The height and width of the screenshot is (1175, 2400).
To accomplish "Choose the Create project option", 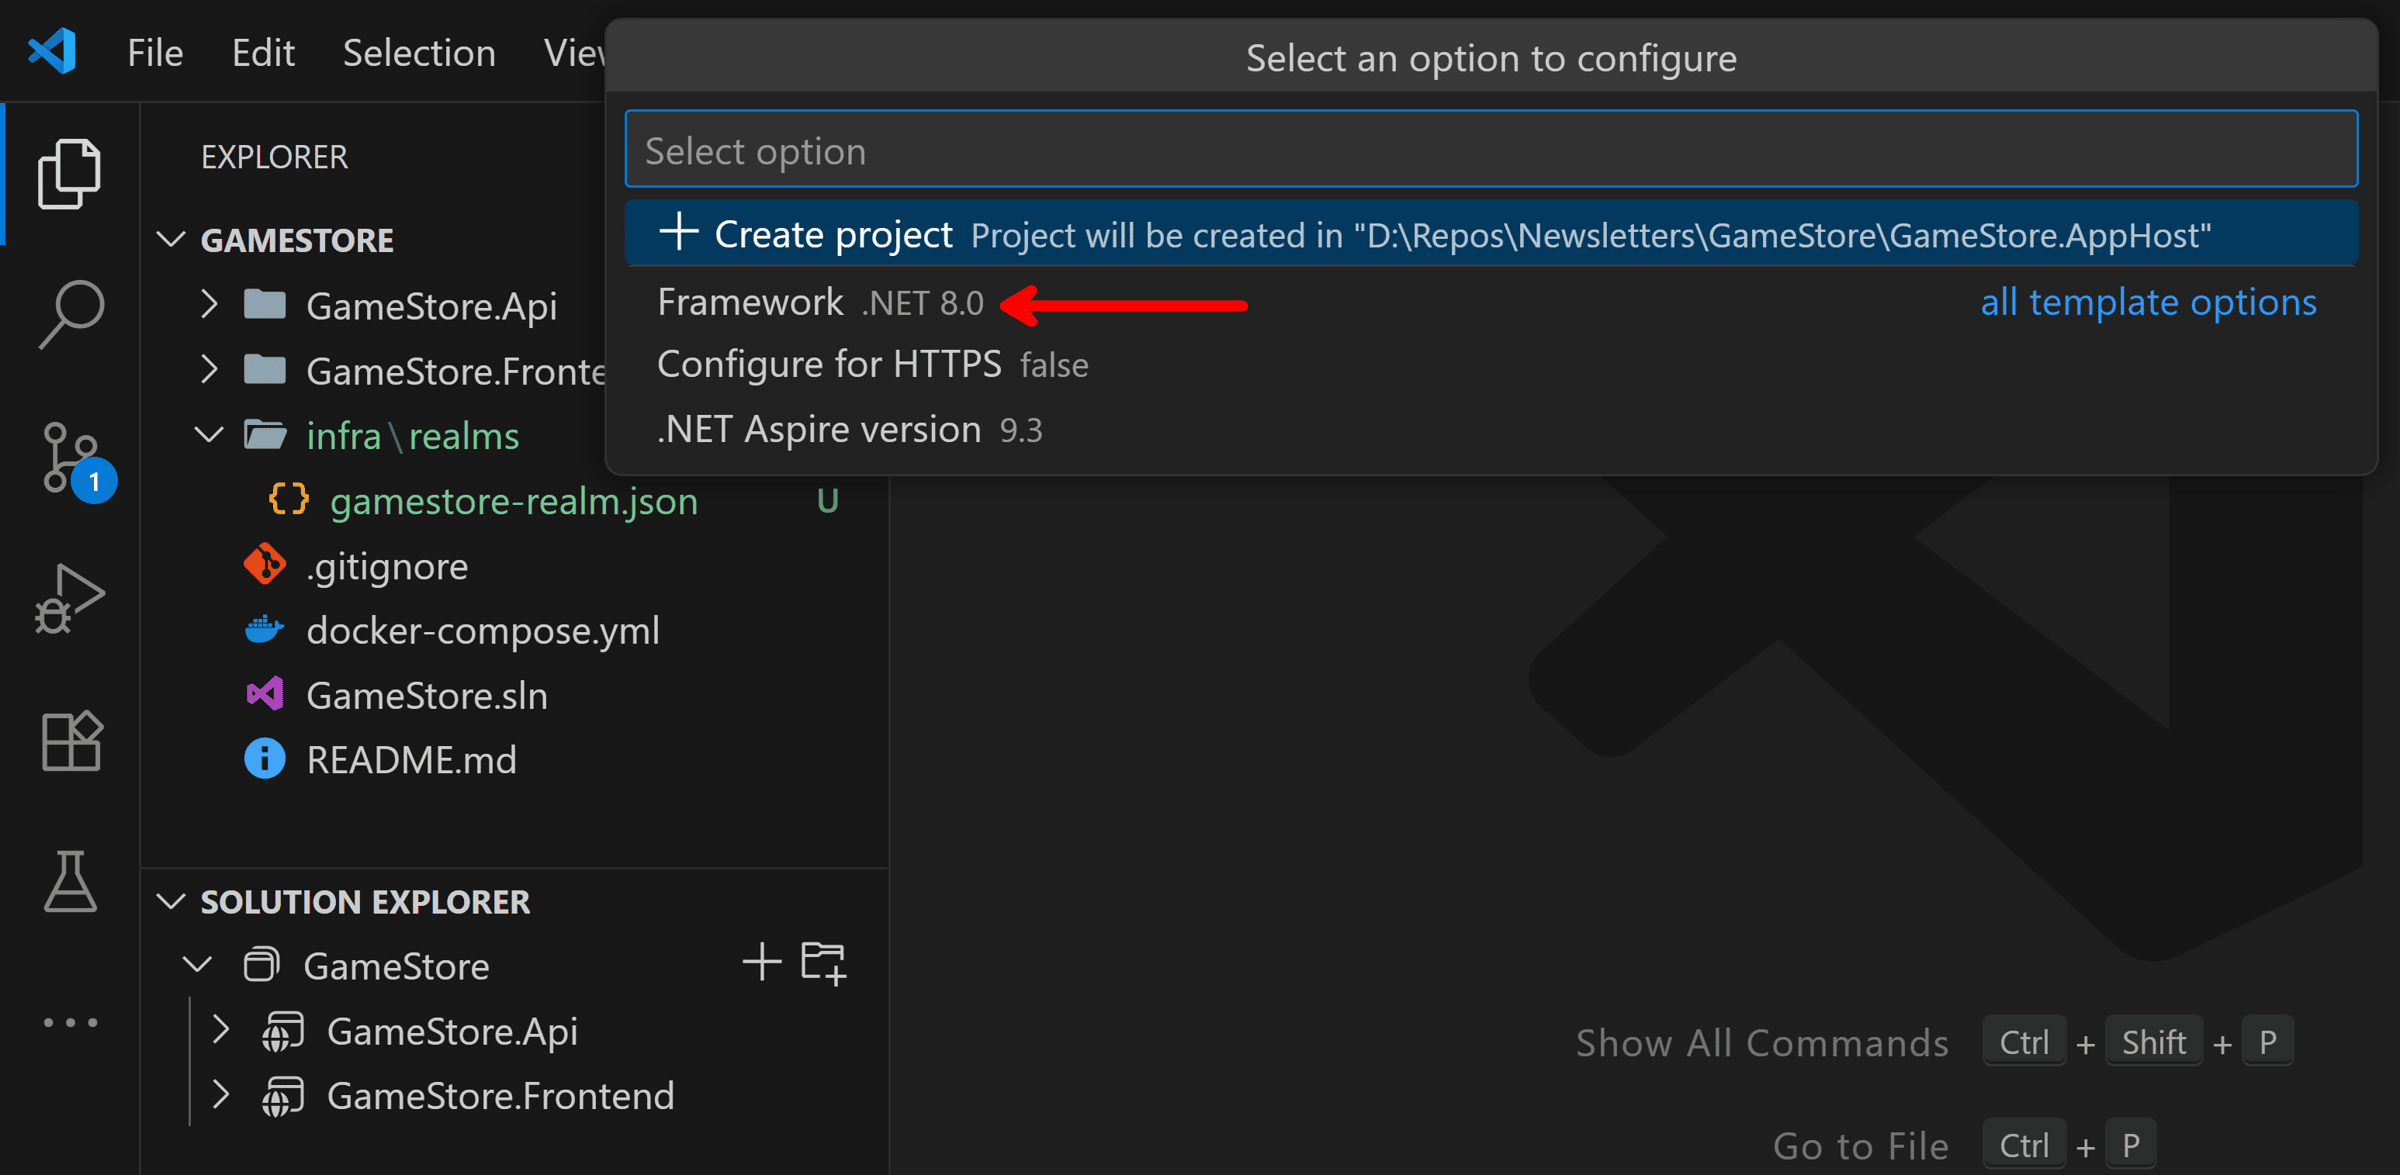I will (1491, 234).
